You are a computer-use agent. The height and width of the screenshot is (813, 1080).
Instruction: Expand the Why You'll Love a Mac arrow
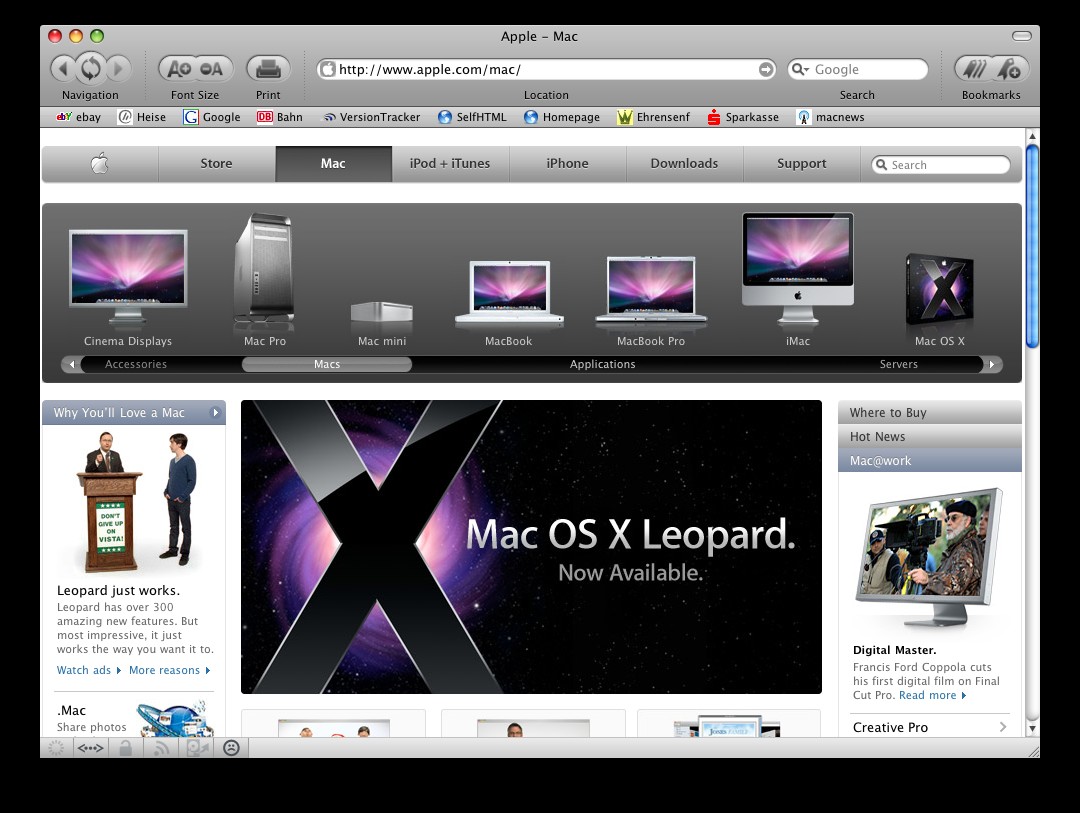tap(216, 413)
